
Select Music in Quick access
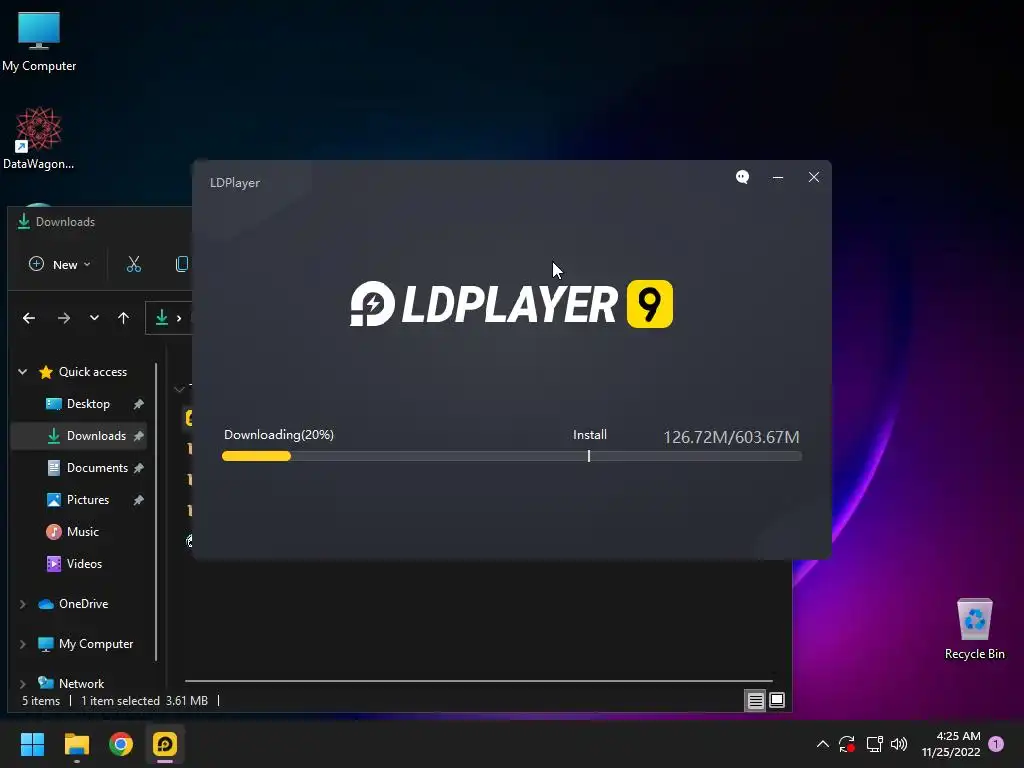pyautogui.click(x=83, y=532)
